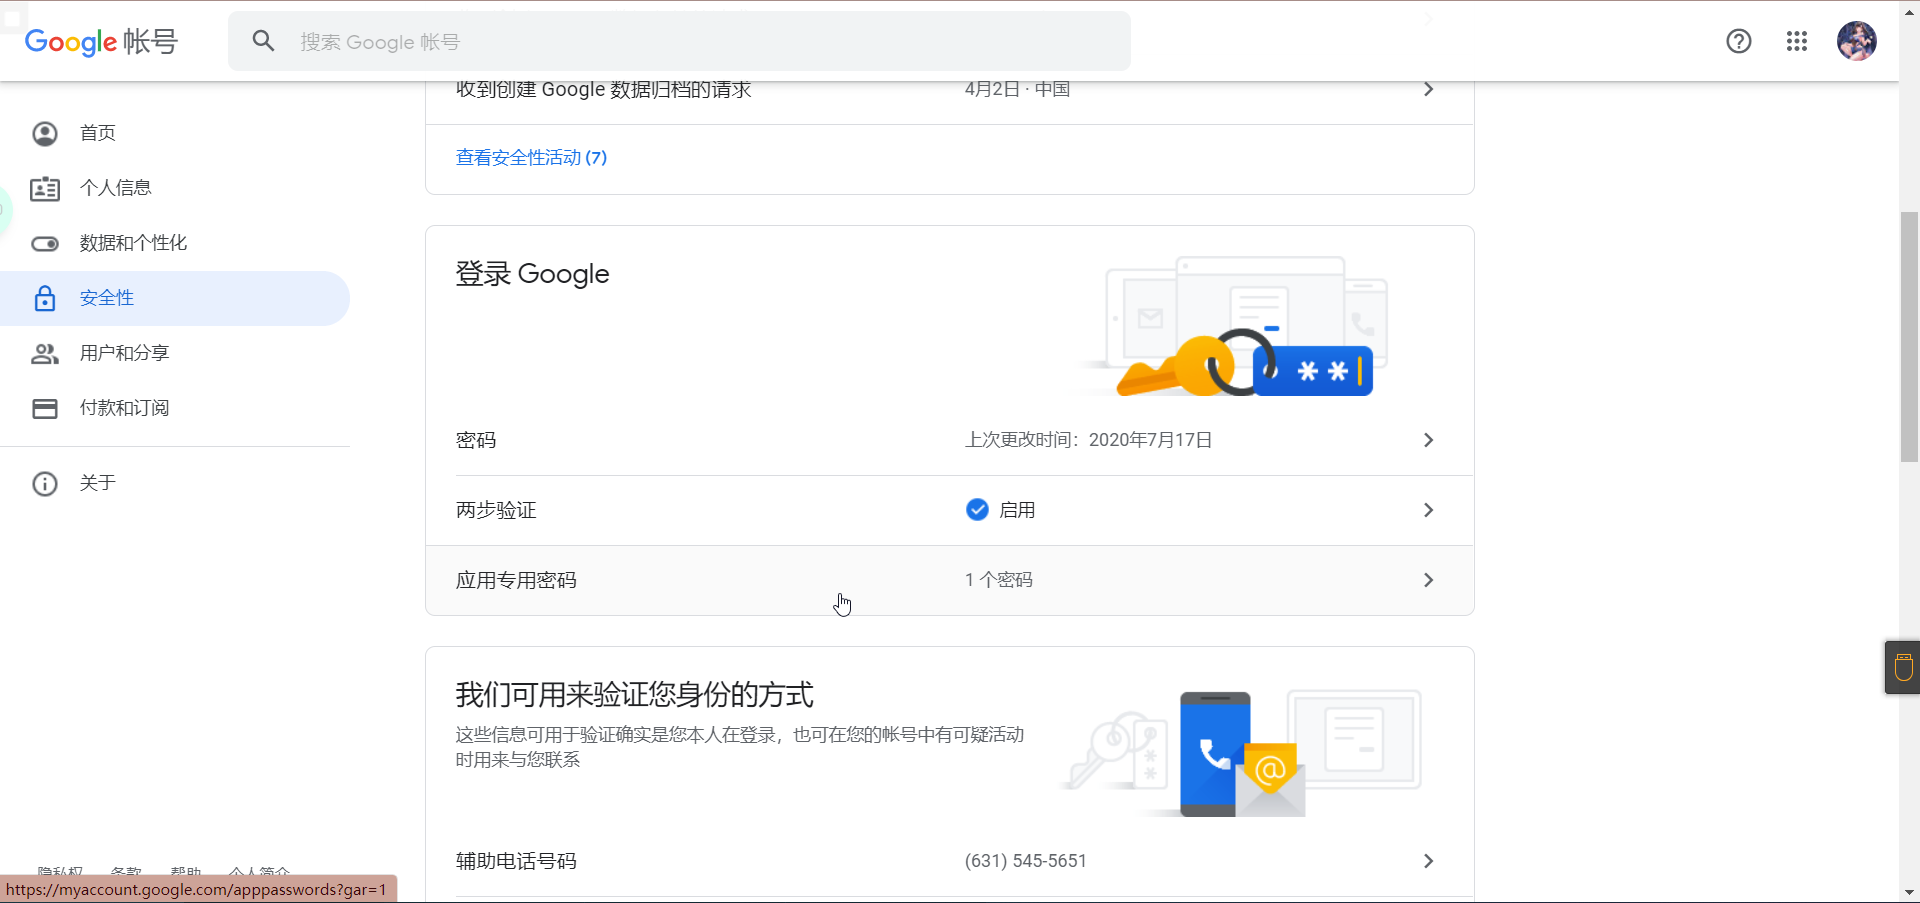The width and height of the screenshot is (1920, 903).
Task: Open 个人信息 in sidebar
Action: click(x=175, y=188)
